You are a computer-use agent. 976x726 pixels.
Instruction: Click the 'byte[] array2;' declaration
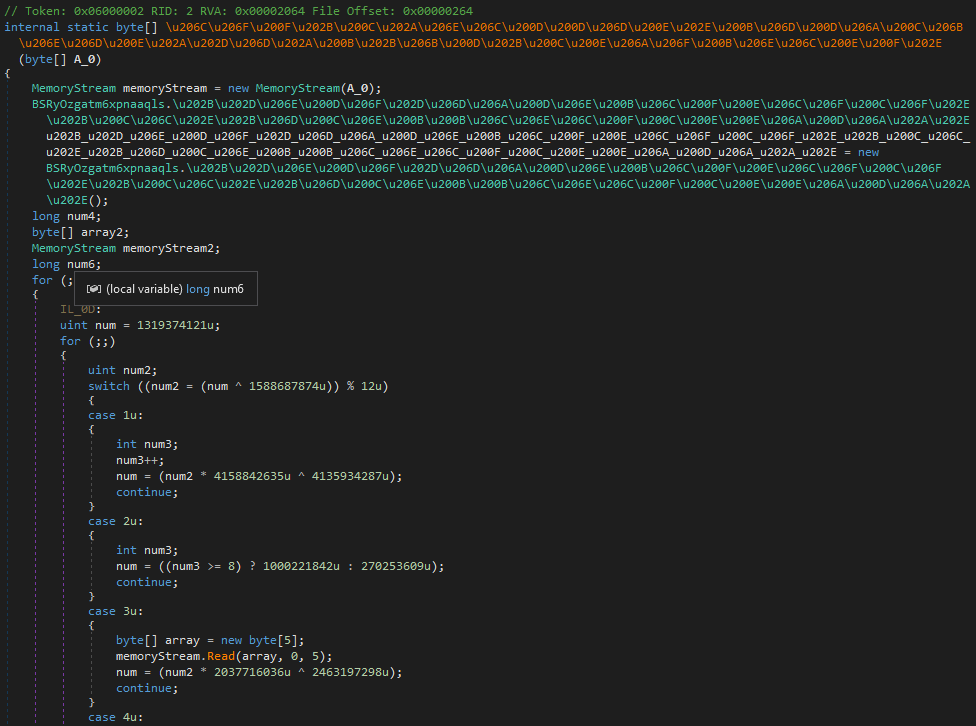pos(80,232)
